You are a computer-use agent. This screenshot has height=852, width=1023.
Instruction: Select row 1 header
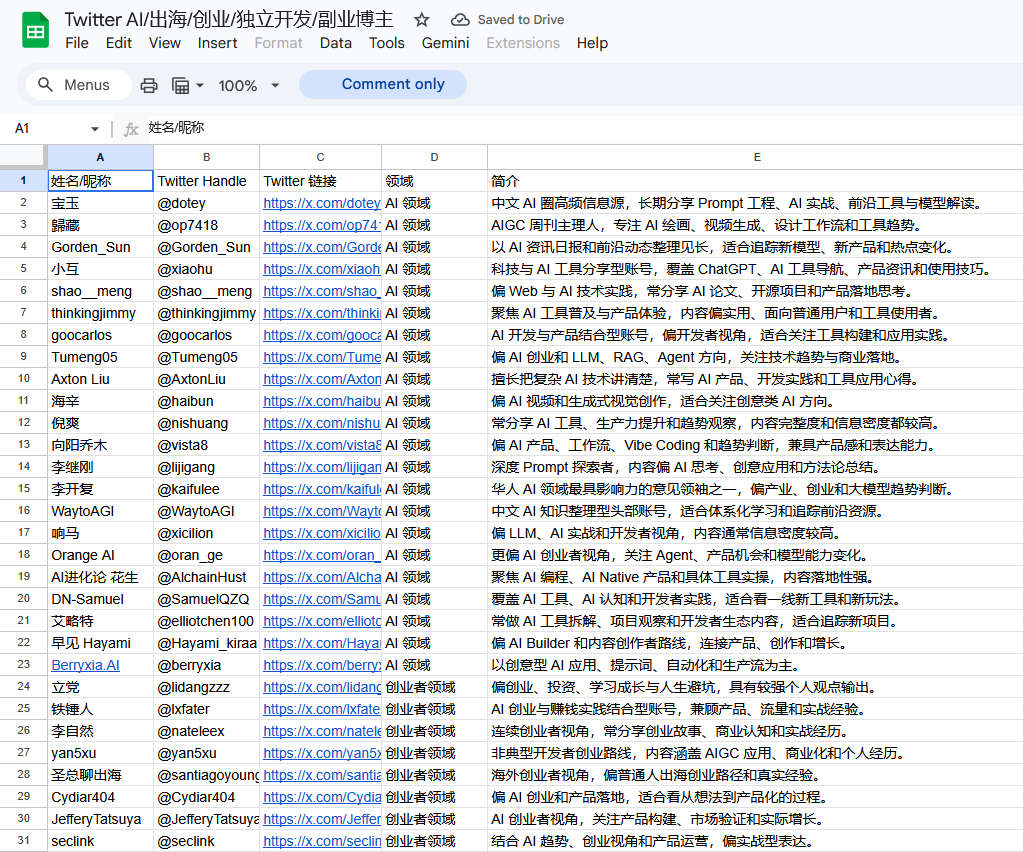(x=23, y=181)
